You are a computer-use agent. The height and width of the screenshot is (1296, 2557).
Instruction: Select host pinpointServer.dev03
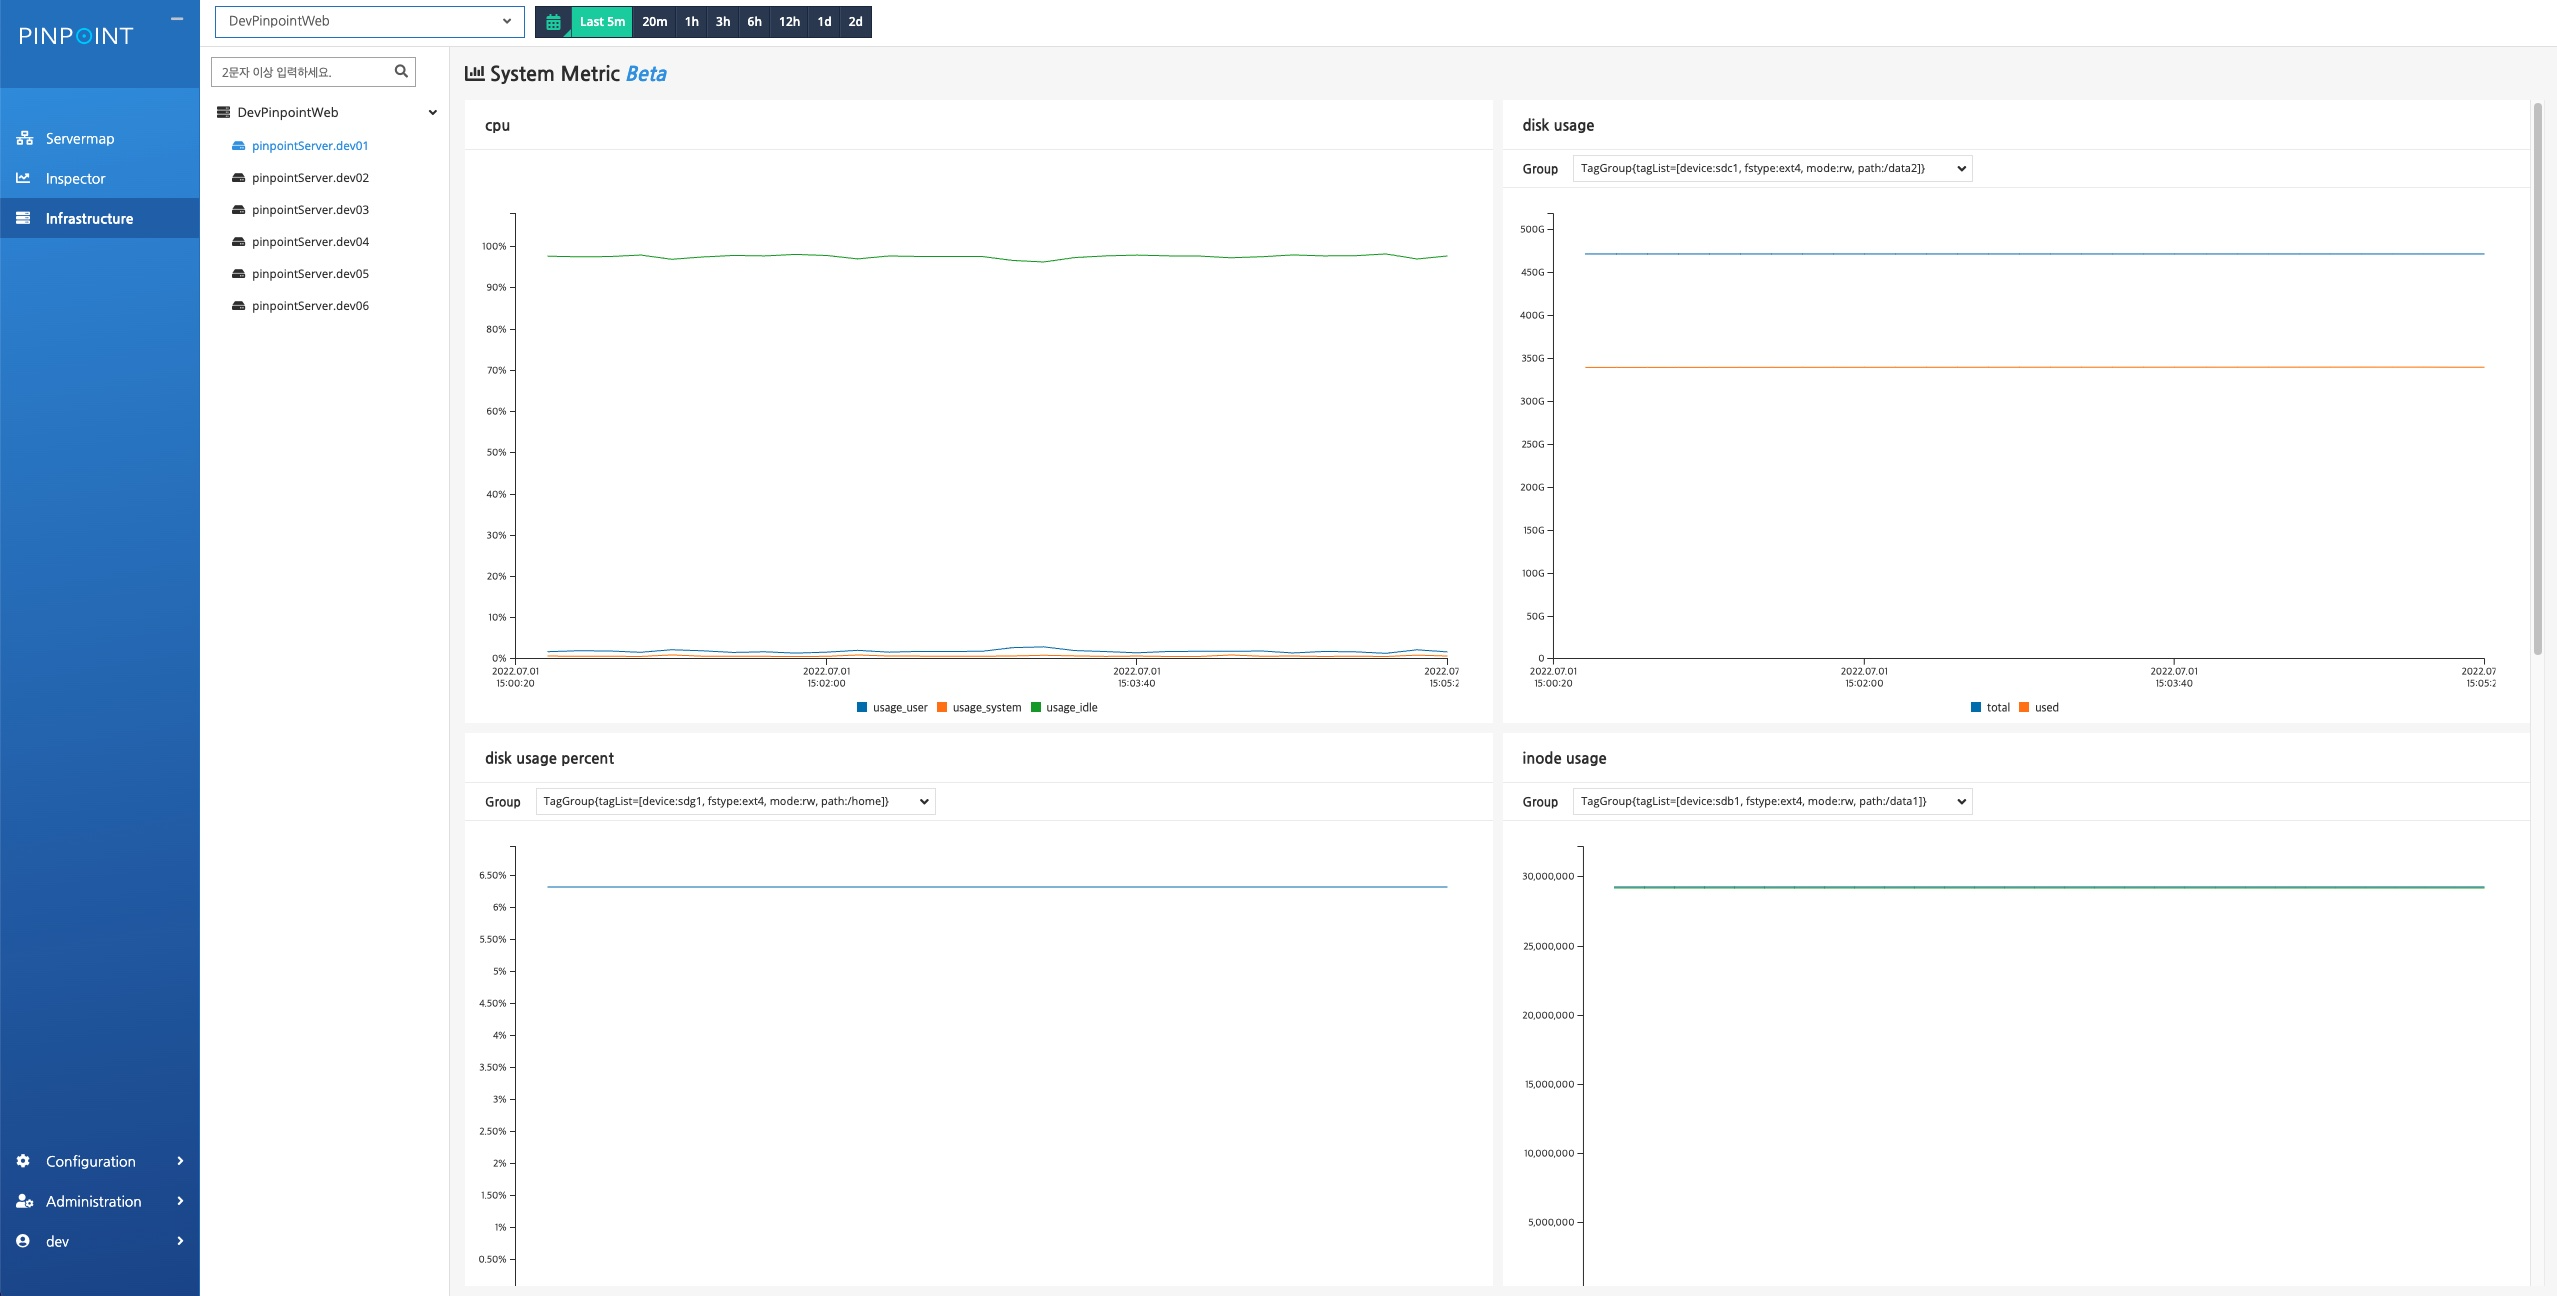point(310,210)
